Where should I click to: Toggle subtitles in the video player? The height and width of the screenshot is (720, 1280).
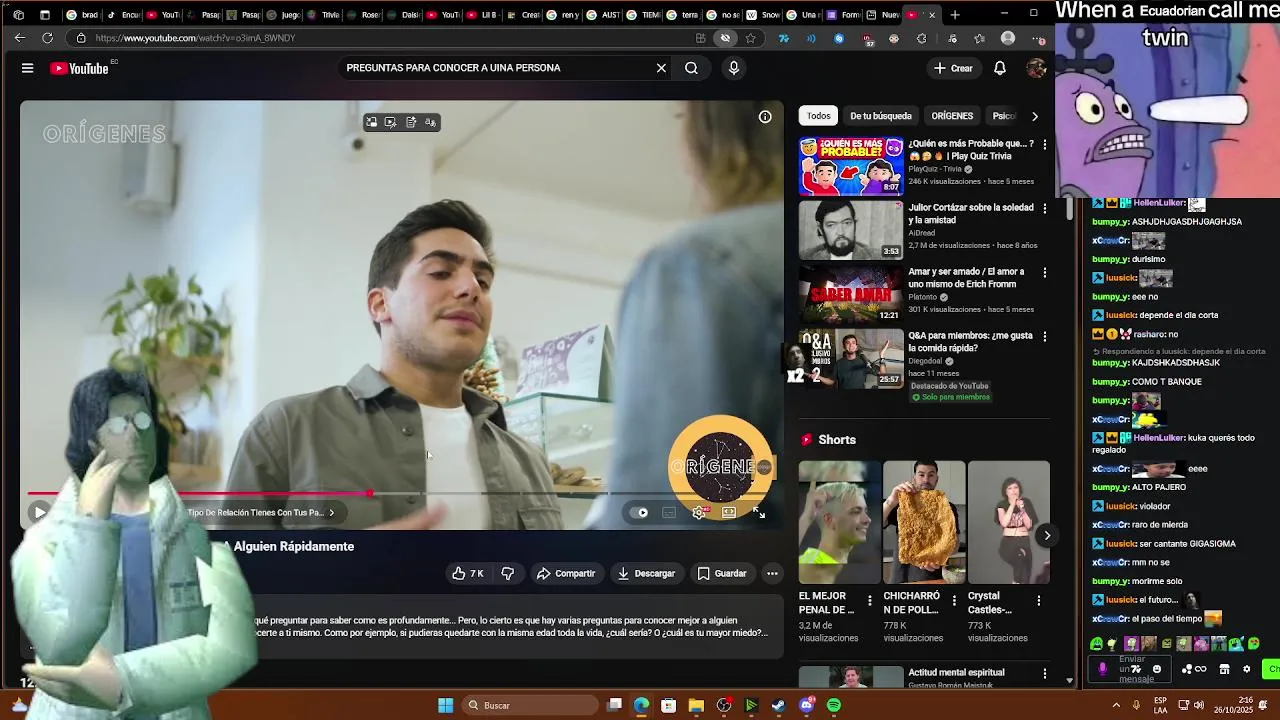tap(669, 512)
